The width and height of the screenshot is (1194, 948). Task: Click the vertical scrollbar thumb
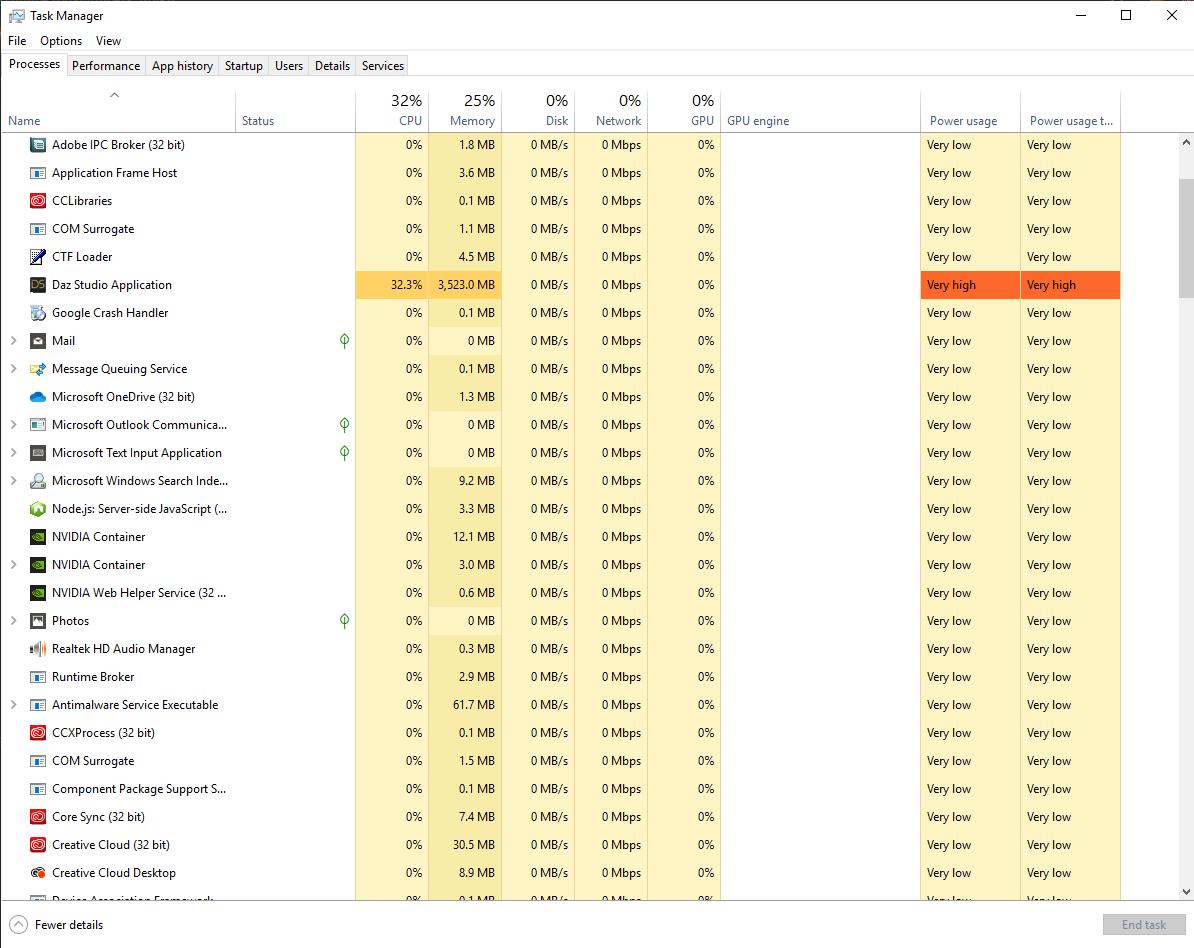(1186, 238)
